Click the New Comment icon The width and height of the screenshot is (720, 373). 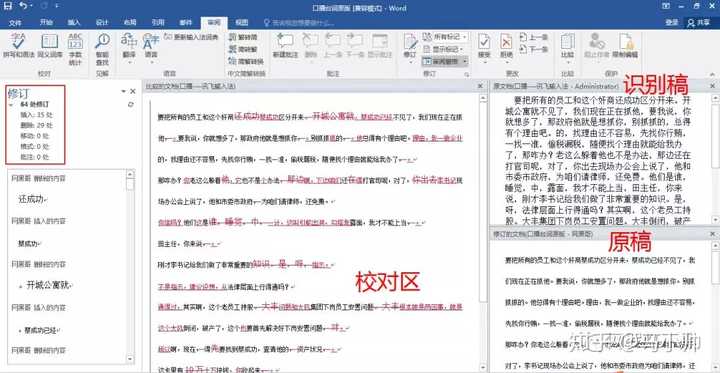pyautogui.click(x=285, y=45)
